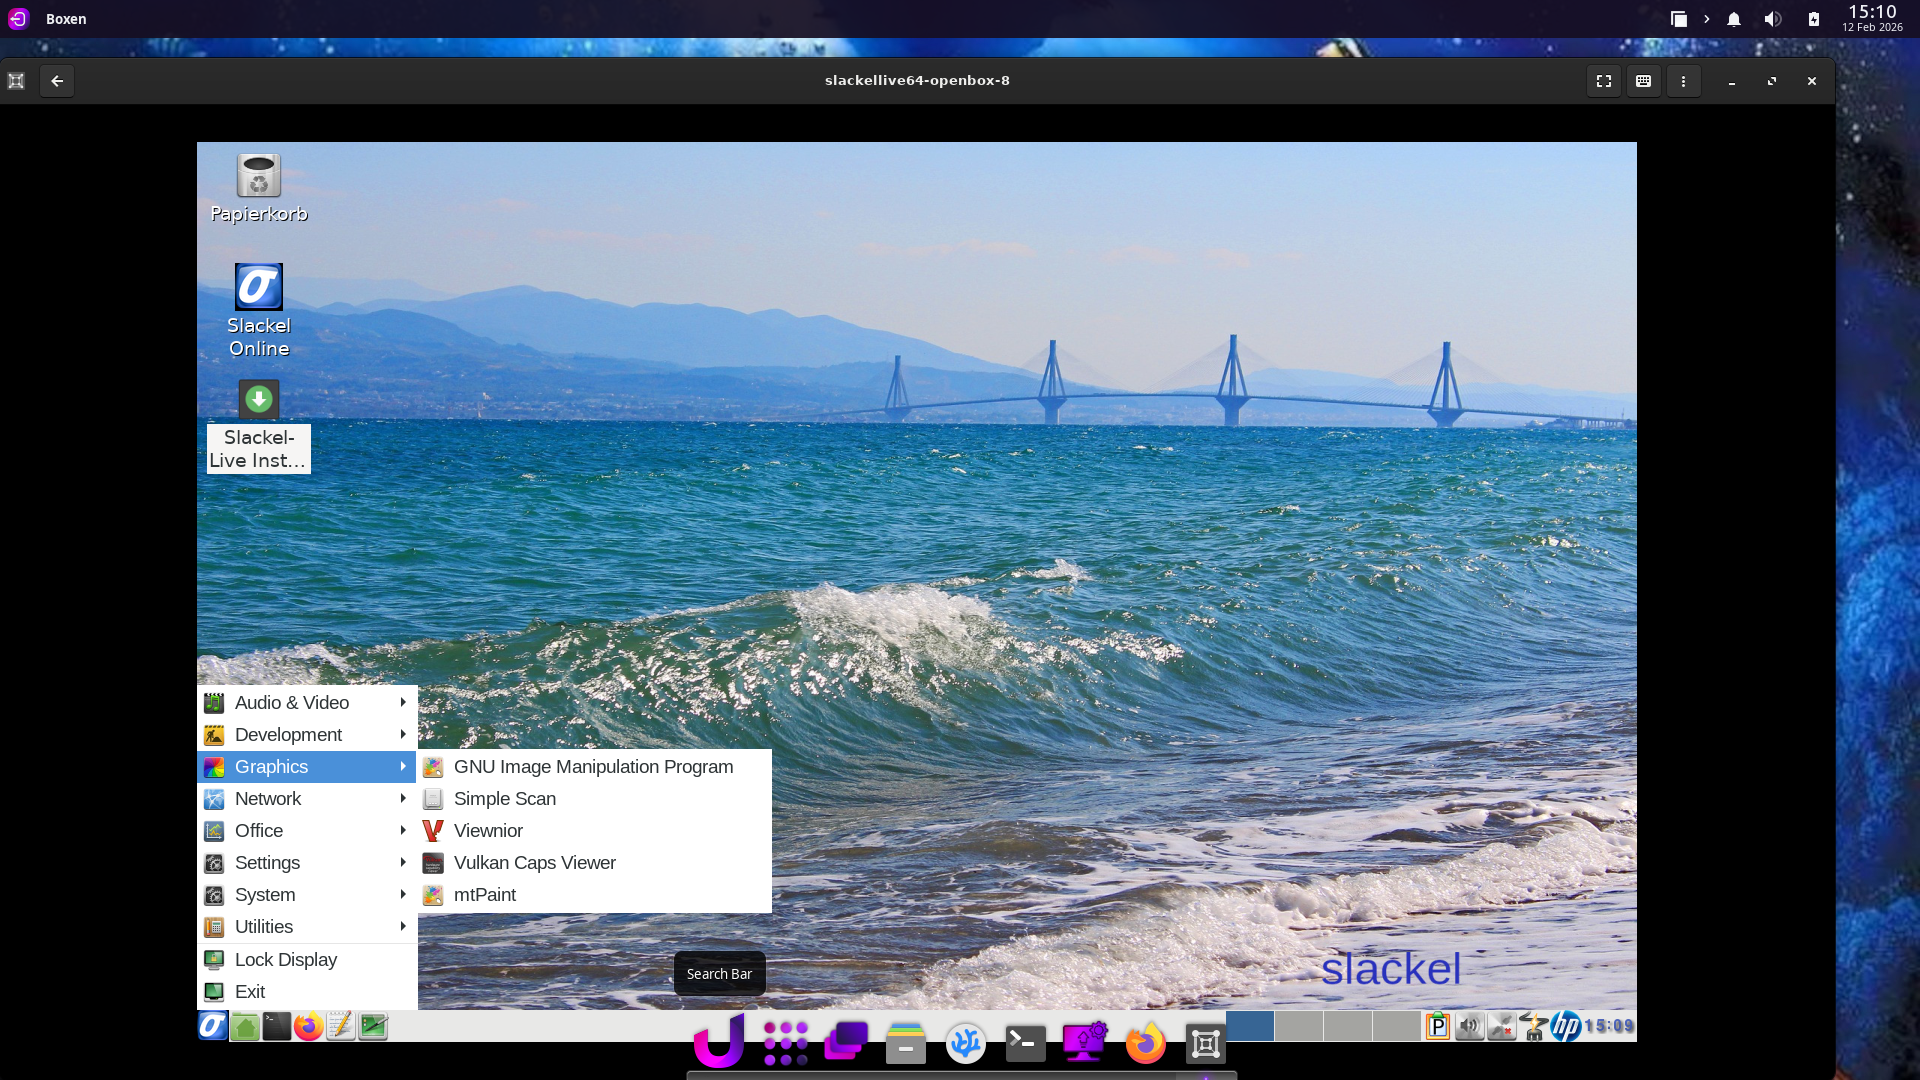
Task: Open Papierkorb trash desktop icon
Action: coord(258,177)
